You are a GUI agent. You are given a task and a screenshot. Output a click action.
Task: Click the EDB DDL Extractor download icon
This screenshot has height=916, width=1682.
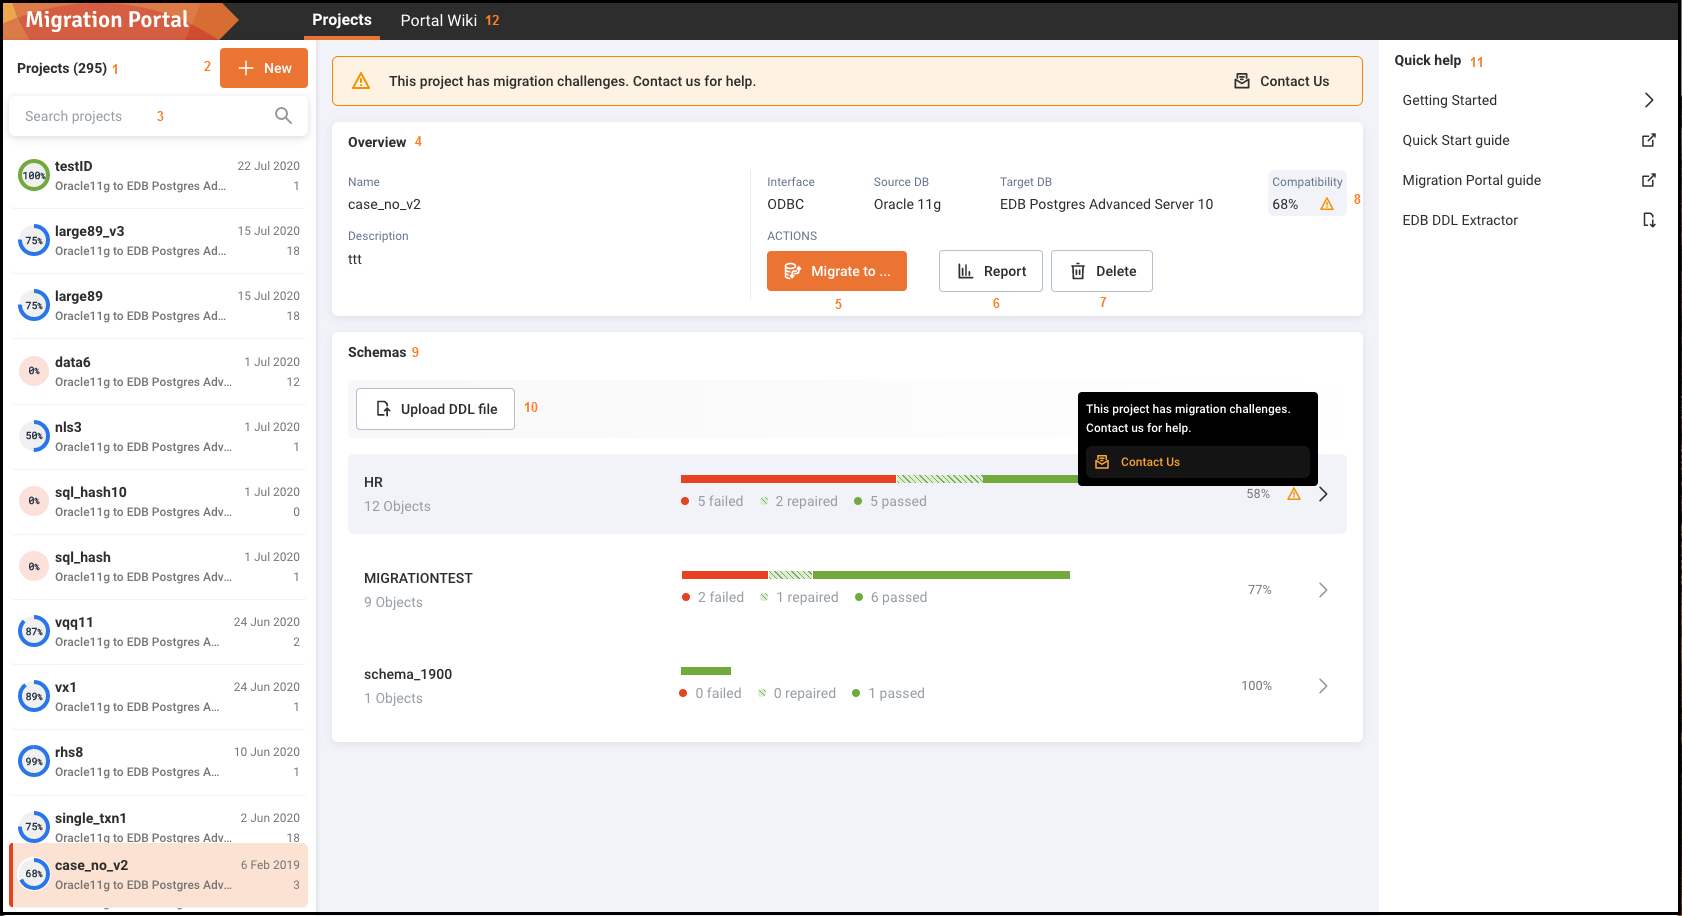(1649, 220)
